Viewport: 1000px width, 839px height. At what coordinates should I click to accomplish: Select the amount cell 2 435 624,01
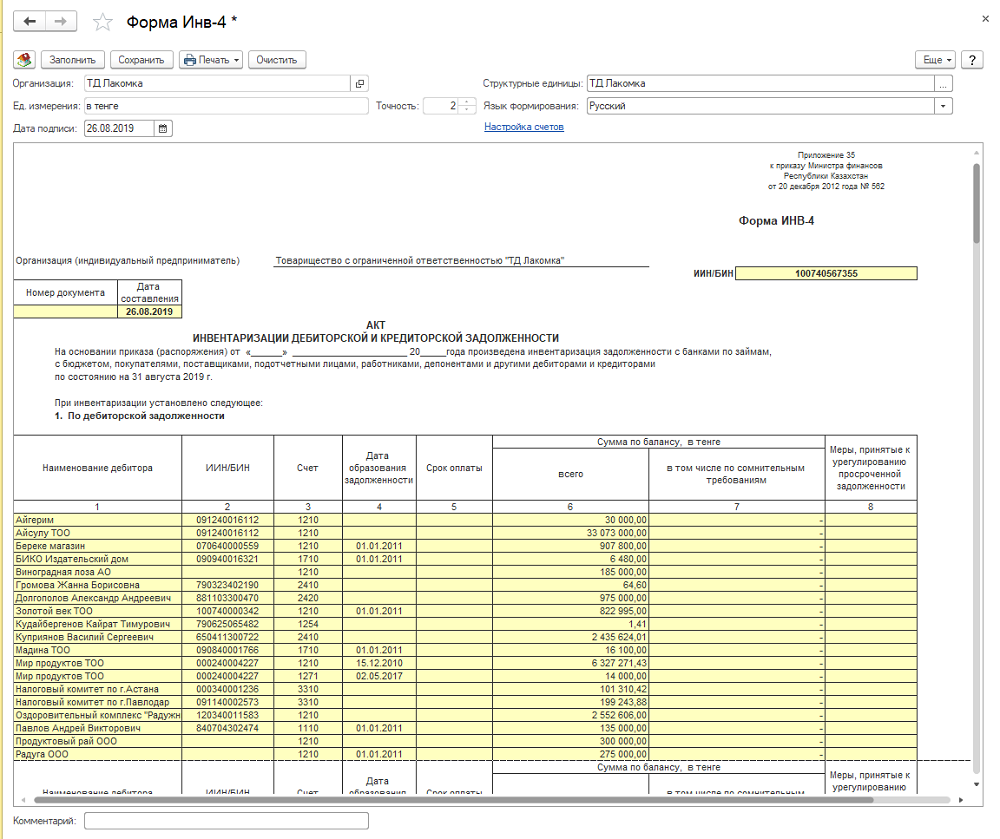[570, 637]
